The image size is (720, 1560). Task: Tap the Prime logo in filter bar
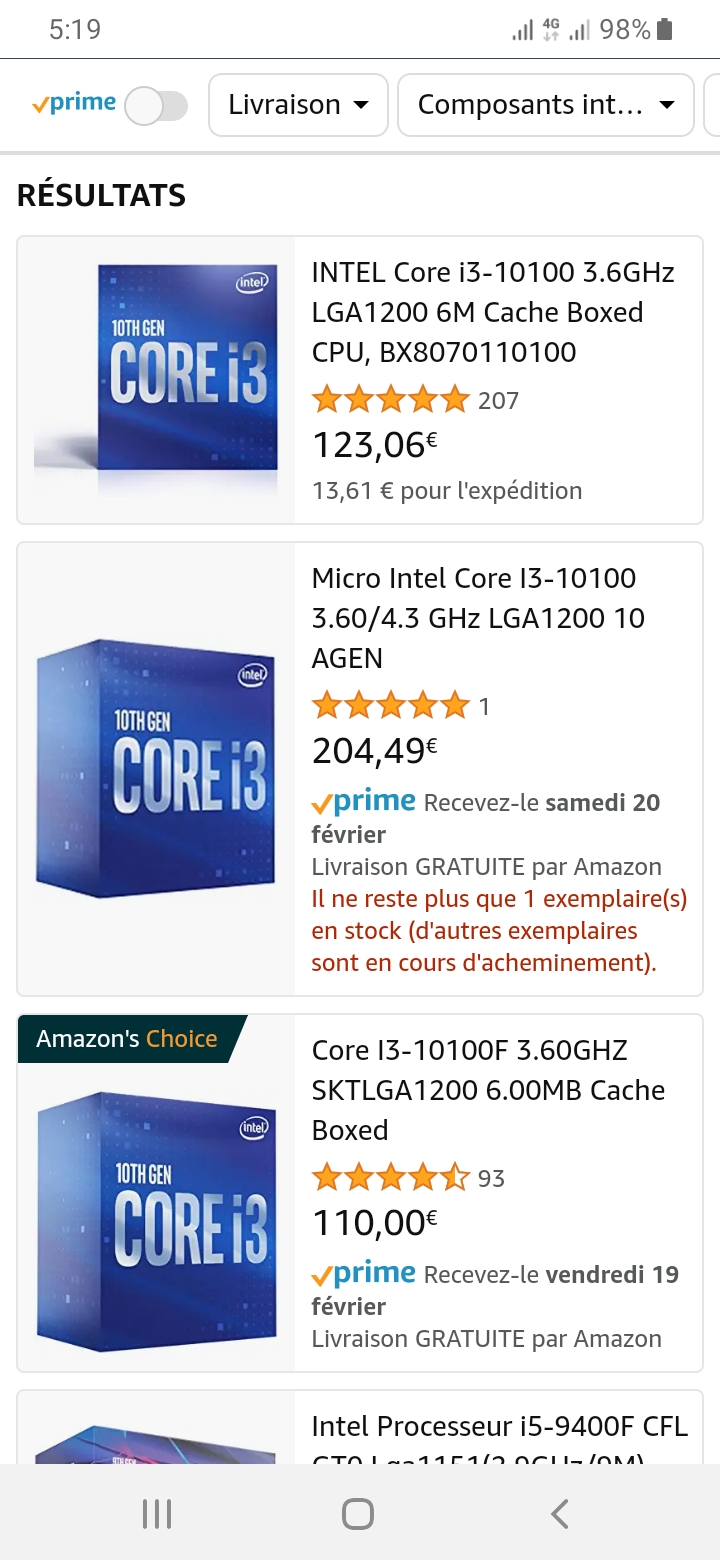(74, 103)
